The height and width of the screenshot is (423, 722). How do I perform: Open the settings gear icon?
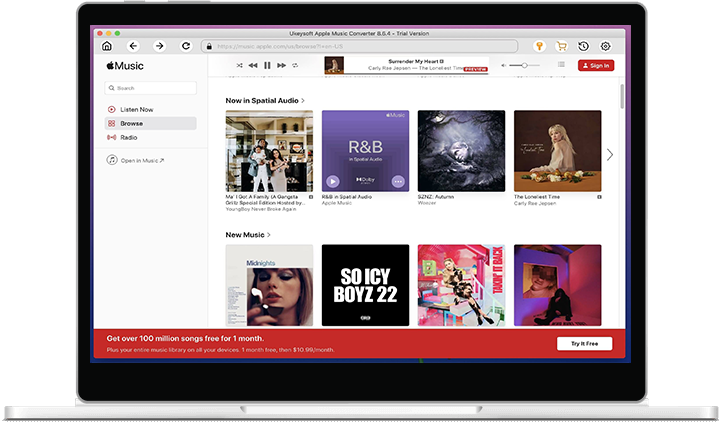point(606,46)
